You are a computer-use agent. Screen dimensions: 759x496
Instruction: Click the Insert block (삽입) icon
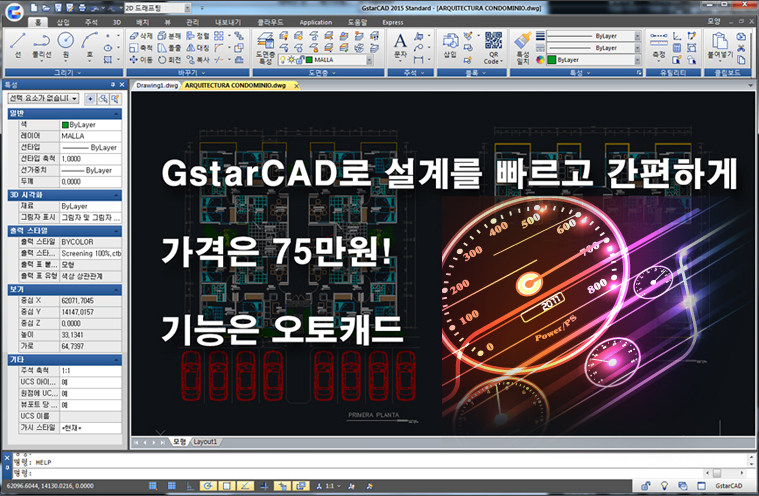point(450,46)
